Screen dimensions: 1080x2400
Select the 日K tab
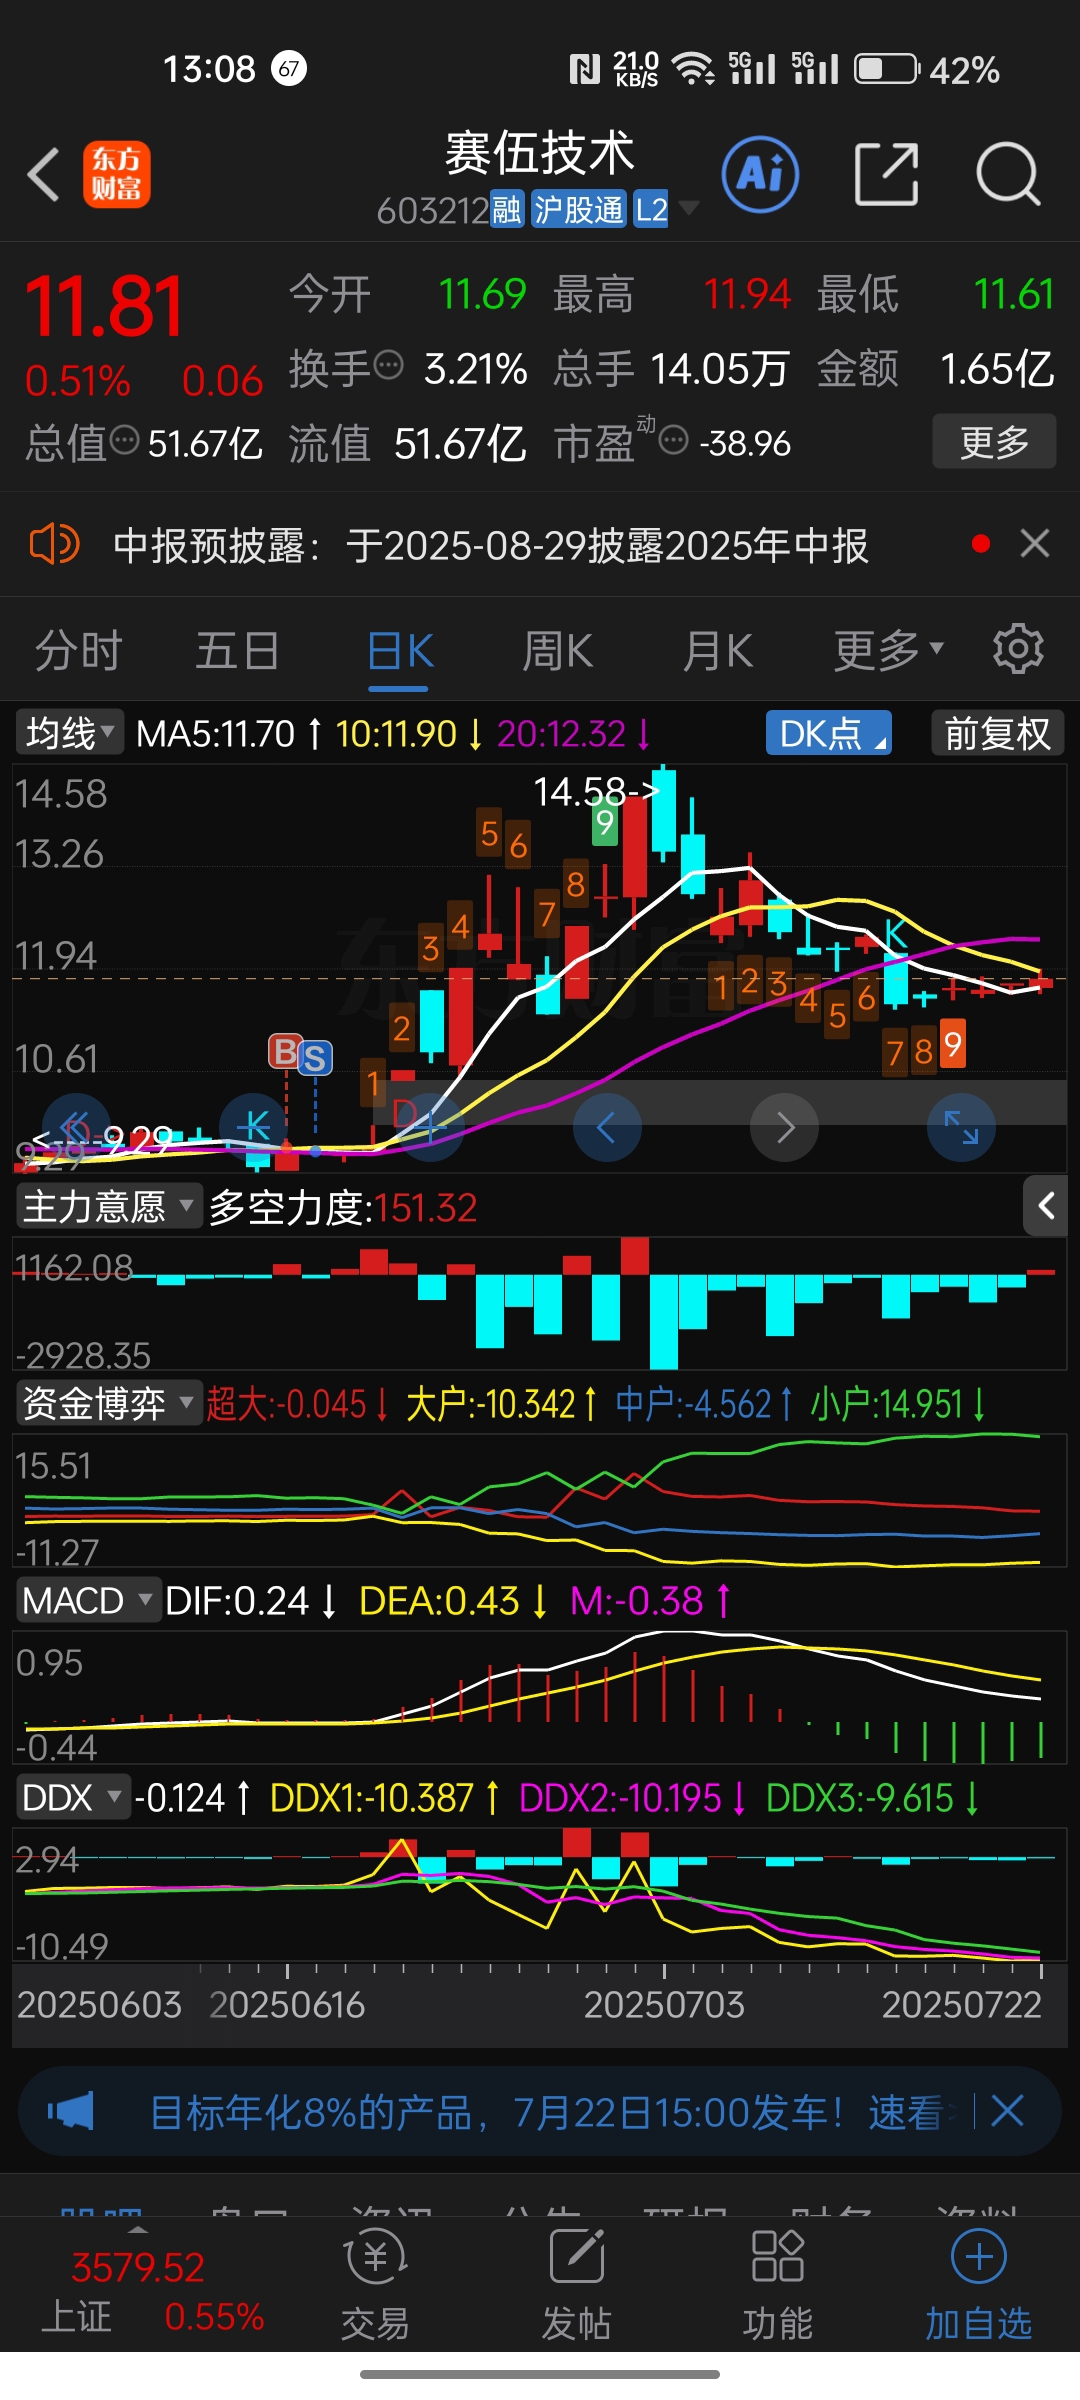point(400,652)
